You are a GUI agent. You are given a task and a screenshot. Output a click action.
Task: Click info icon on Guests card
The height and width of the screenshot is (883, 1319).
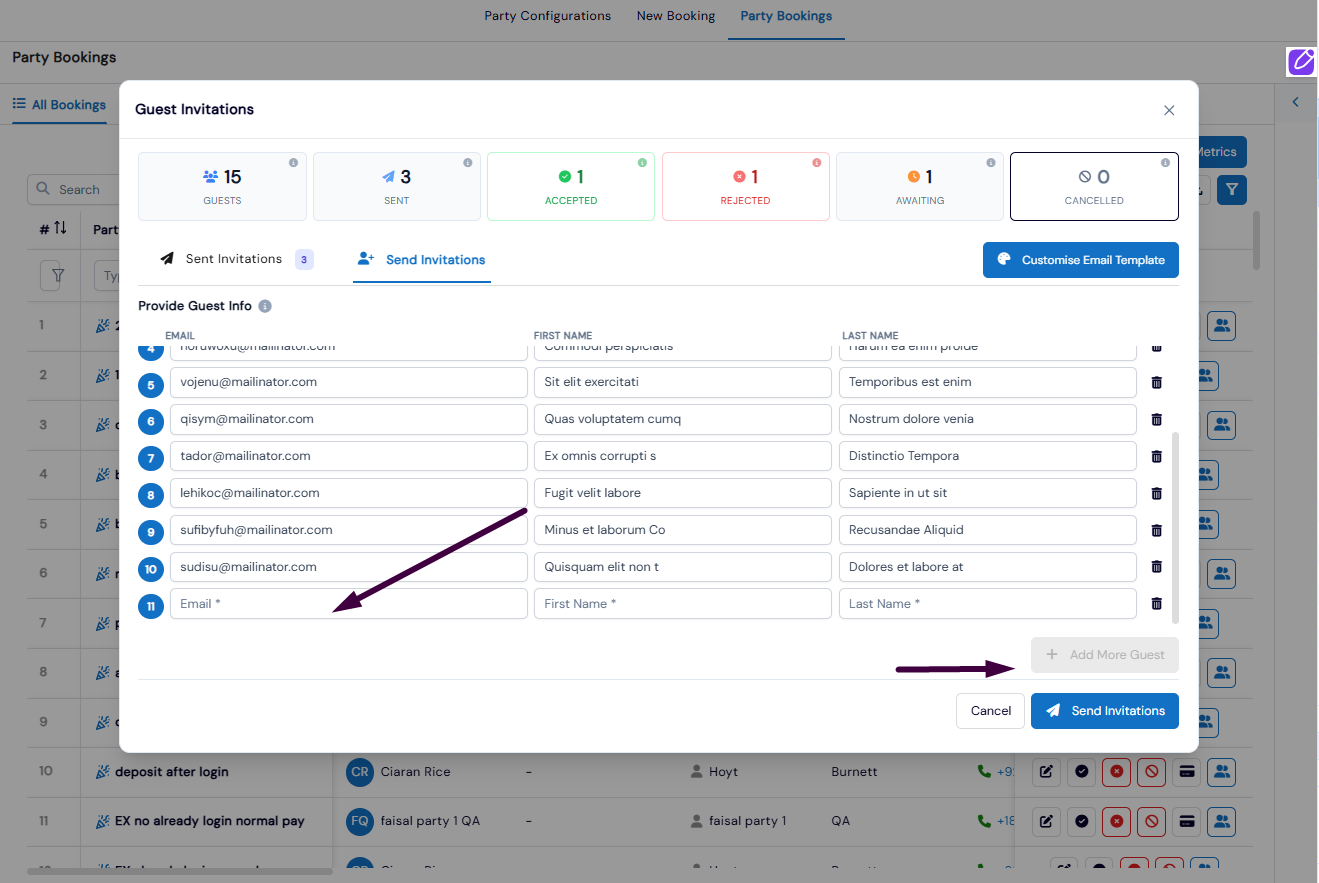[x=293, y=162]
